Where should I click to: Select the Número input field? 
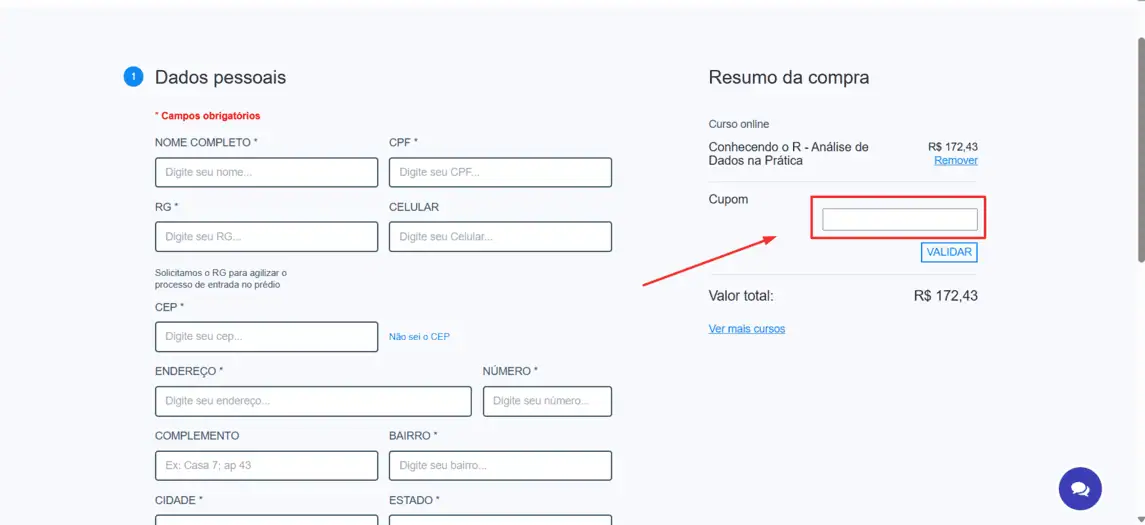[547, 401]
